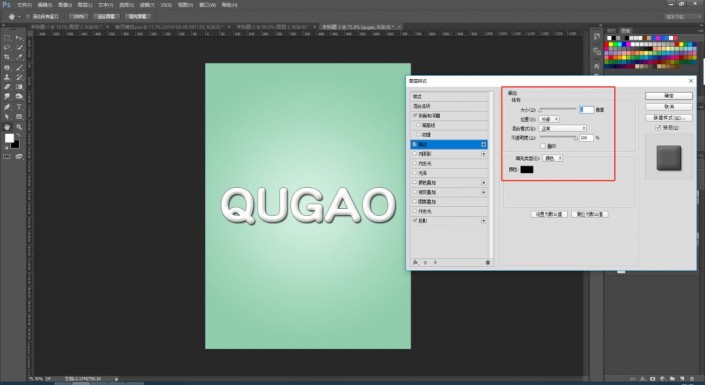Open the Fill Type dropdown

click(x=553, y=158)
